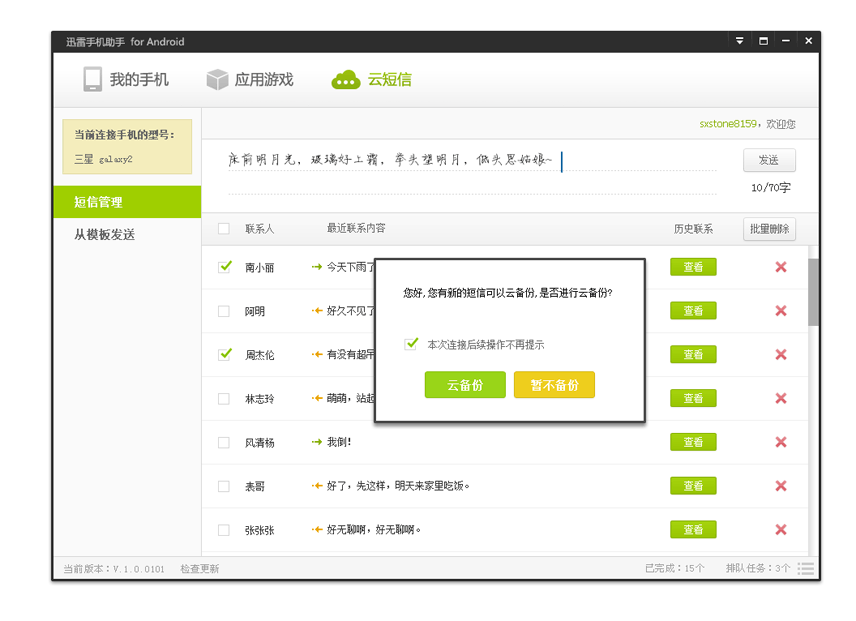Viewport: 856px width, 621px height.
Task: Maximize the window from title bar
Action: pos(764,41)
